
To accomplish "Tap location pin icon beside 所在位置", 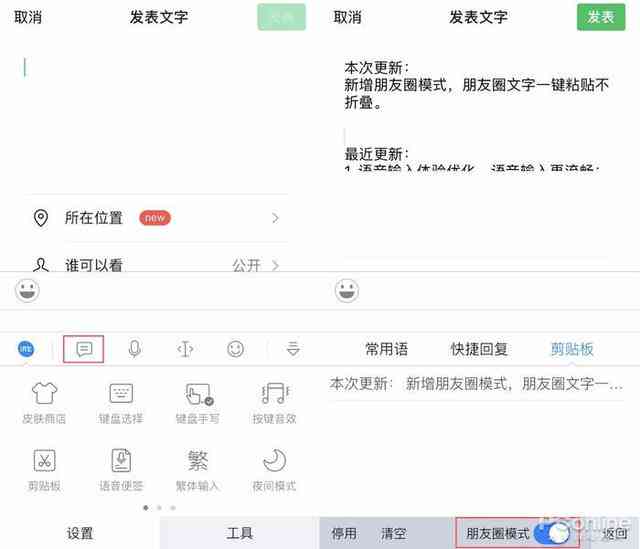I will [41, 218].
